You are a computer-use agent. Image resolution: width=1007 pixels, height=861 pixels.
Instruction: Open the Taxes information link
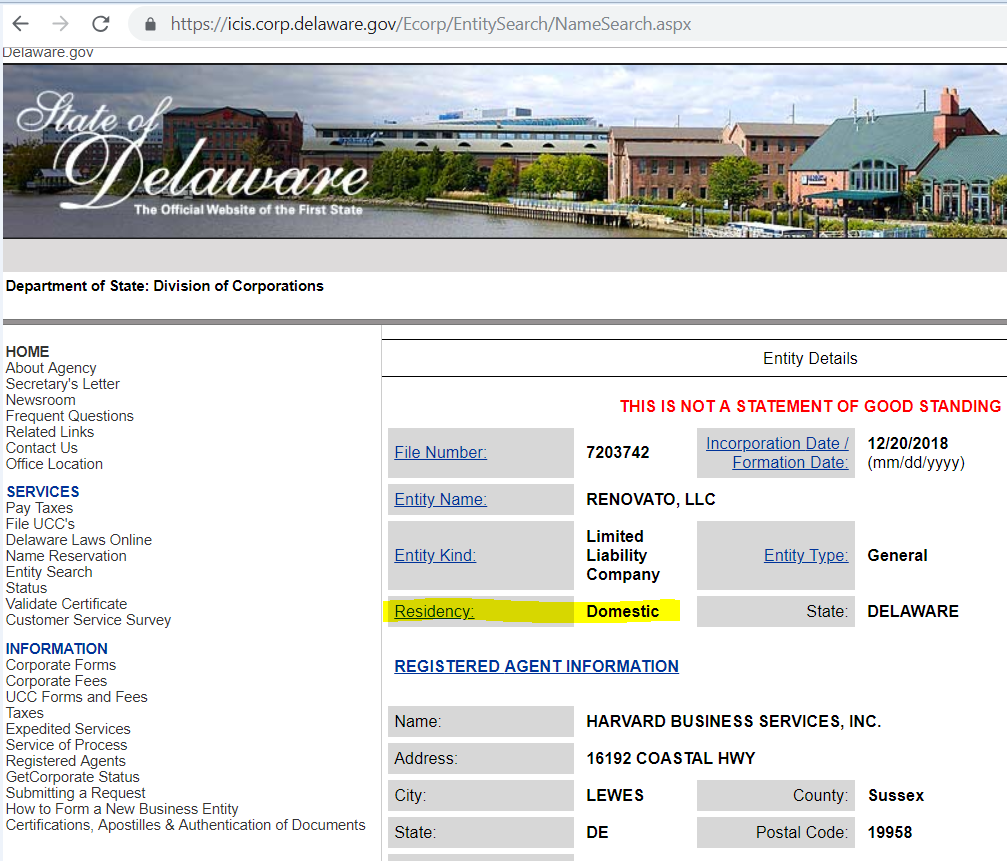(x=24, y=713)
